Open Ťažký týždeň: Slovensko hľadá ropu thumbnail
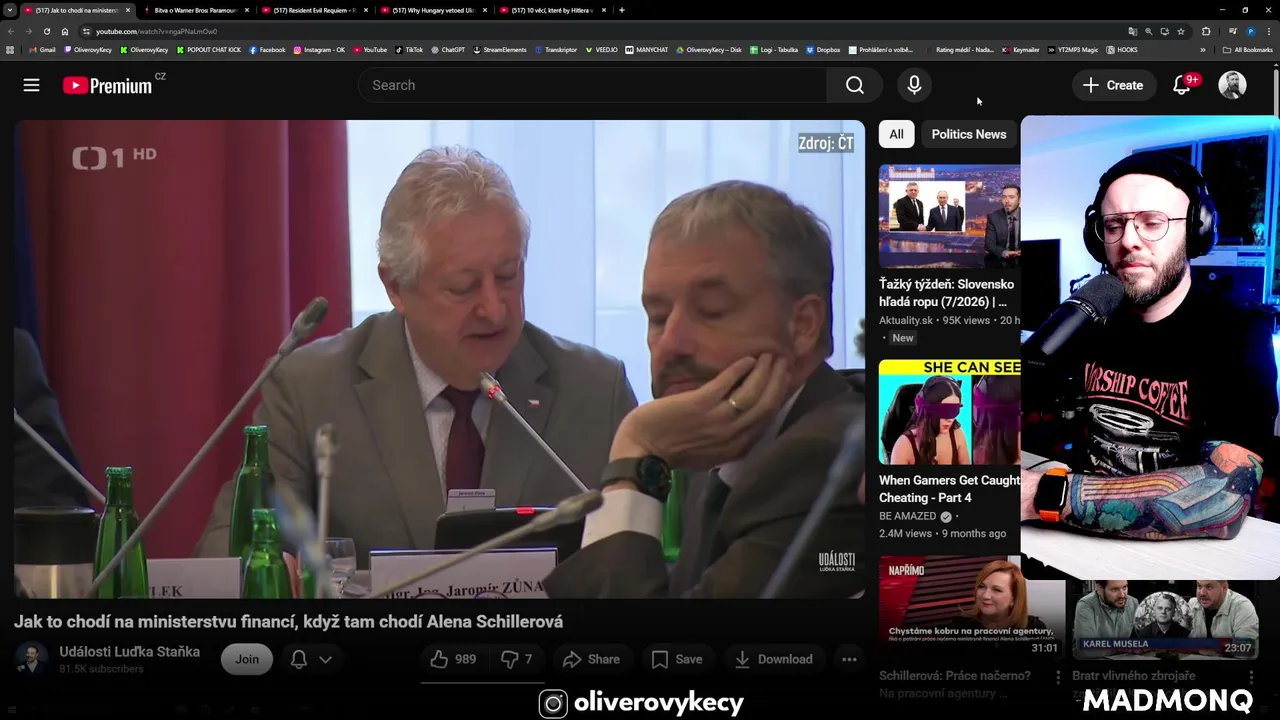 pos(949,216)
